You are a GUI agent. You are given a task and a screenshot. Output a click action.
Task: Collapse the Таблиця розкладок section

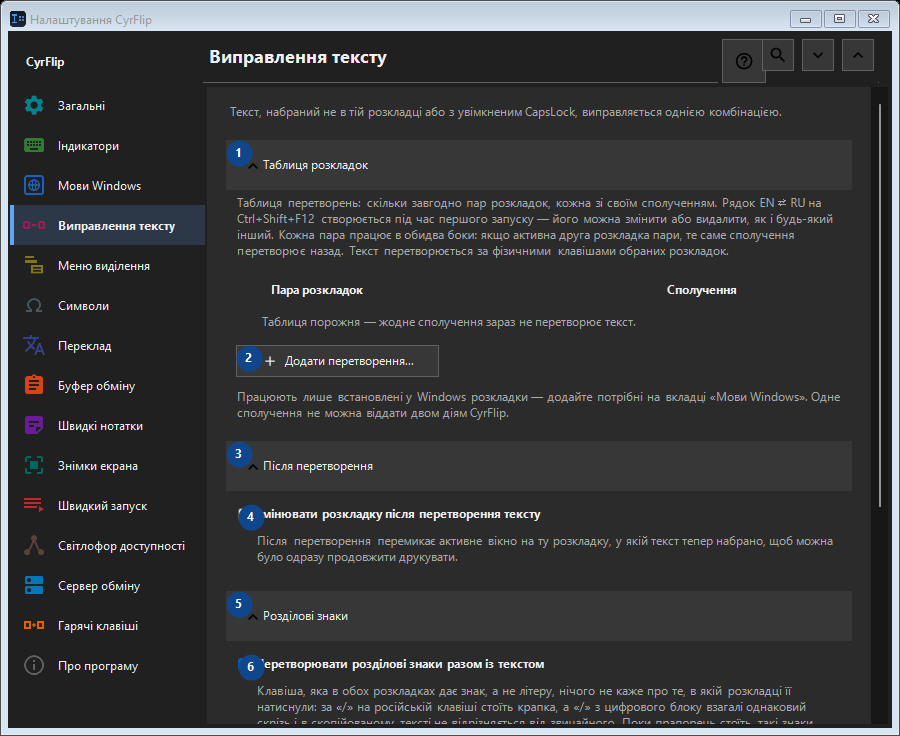tap(539, 165)
